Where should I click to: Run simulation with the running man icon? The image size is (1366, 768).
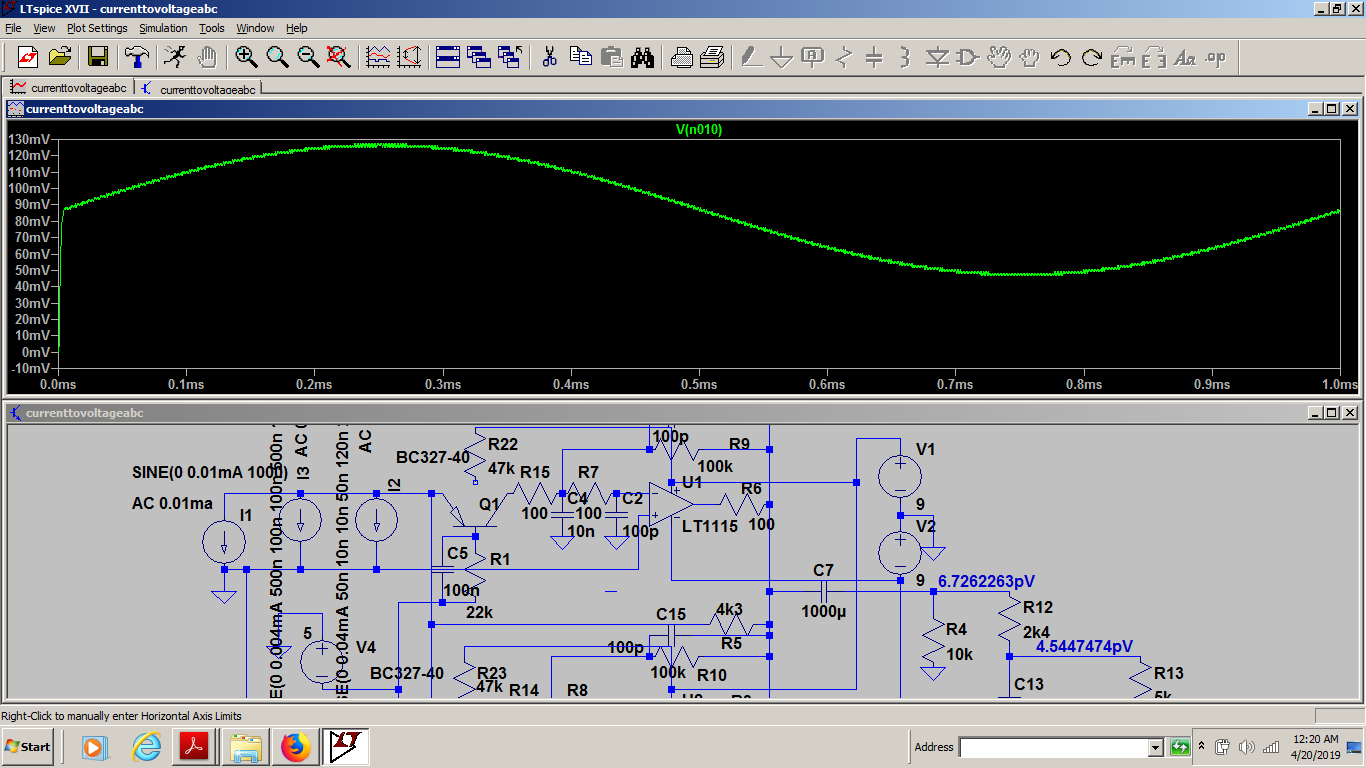point(175,57)
